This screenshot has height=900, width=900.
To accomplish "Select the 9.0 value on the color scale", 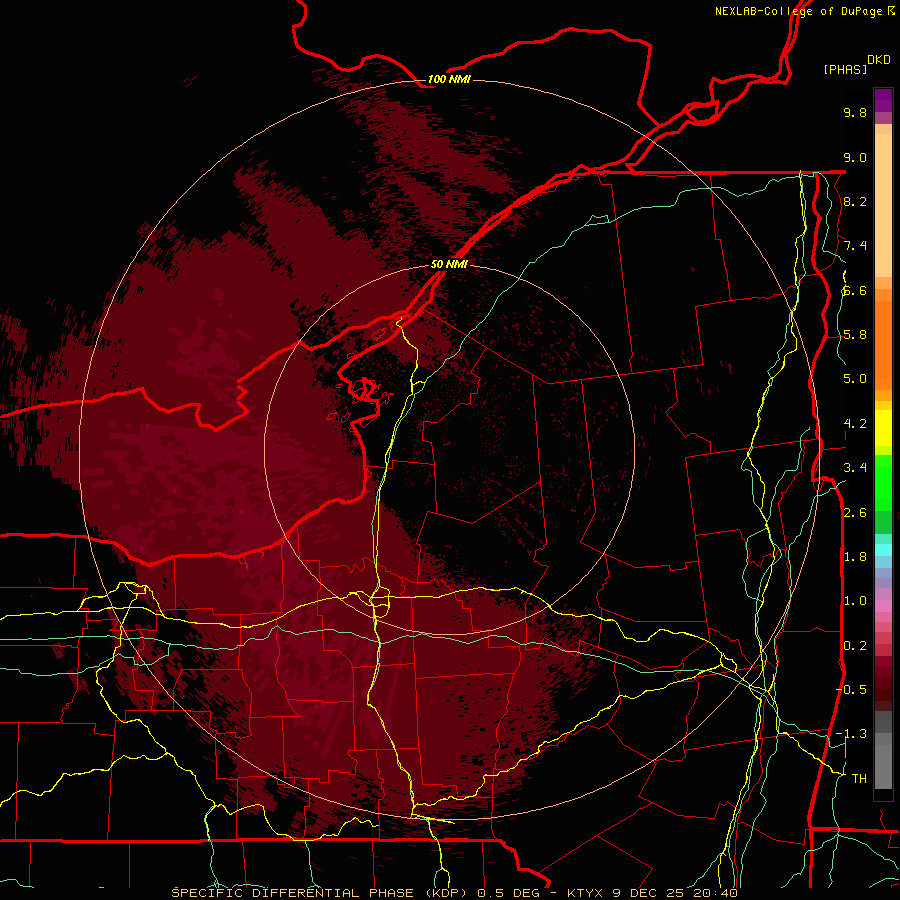I will click(x=855, y=157).
